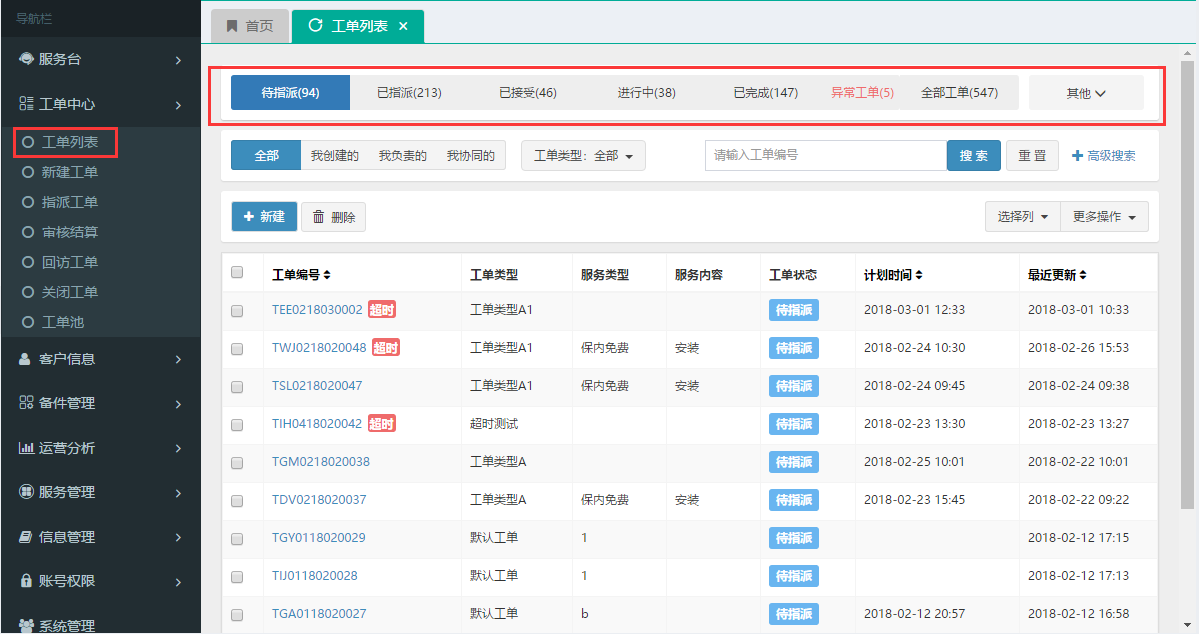Select the 已指派(213) status tab

tap(409, 93)
